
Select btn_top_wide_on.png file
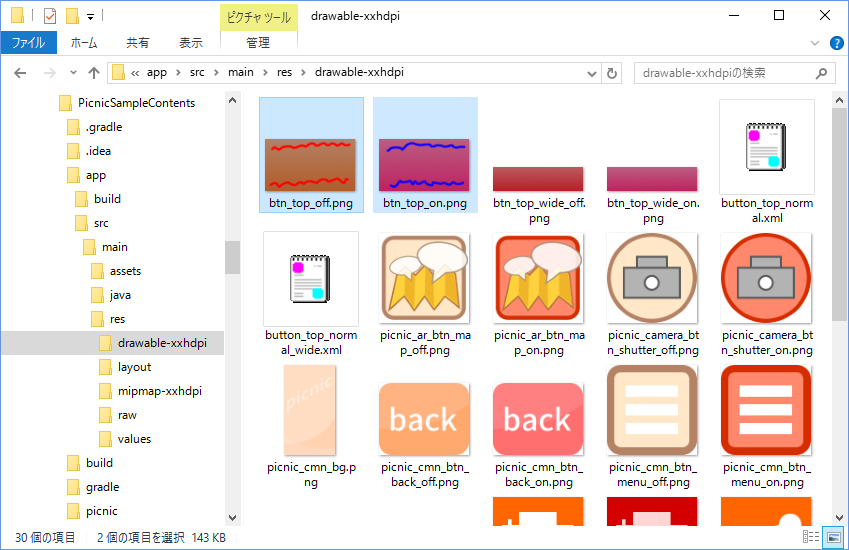652,179
